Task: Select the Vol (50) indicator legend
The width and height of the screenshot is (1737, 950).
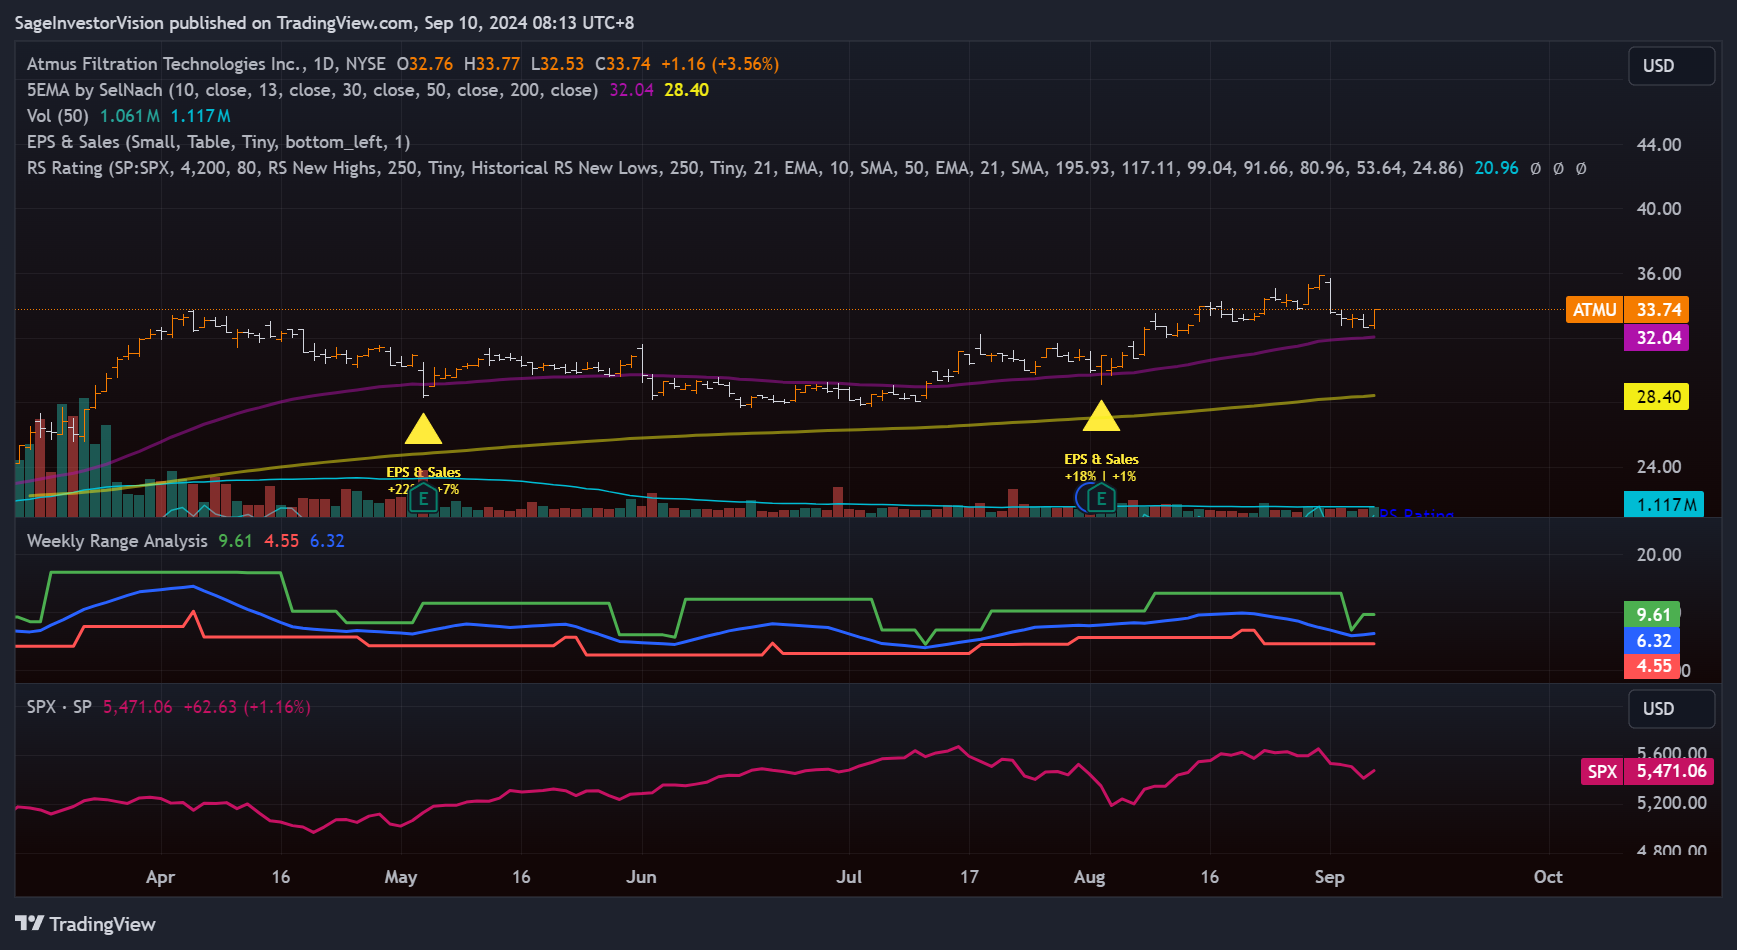Action: tap(58, 116)
